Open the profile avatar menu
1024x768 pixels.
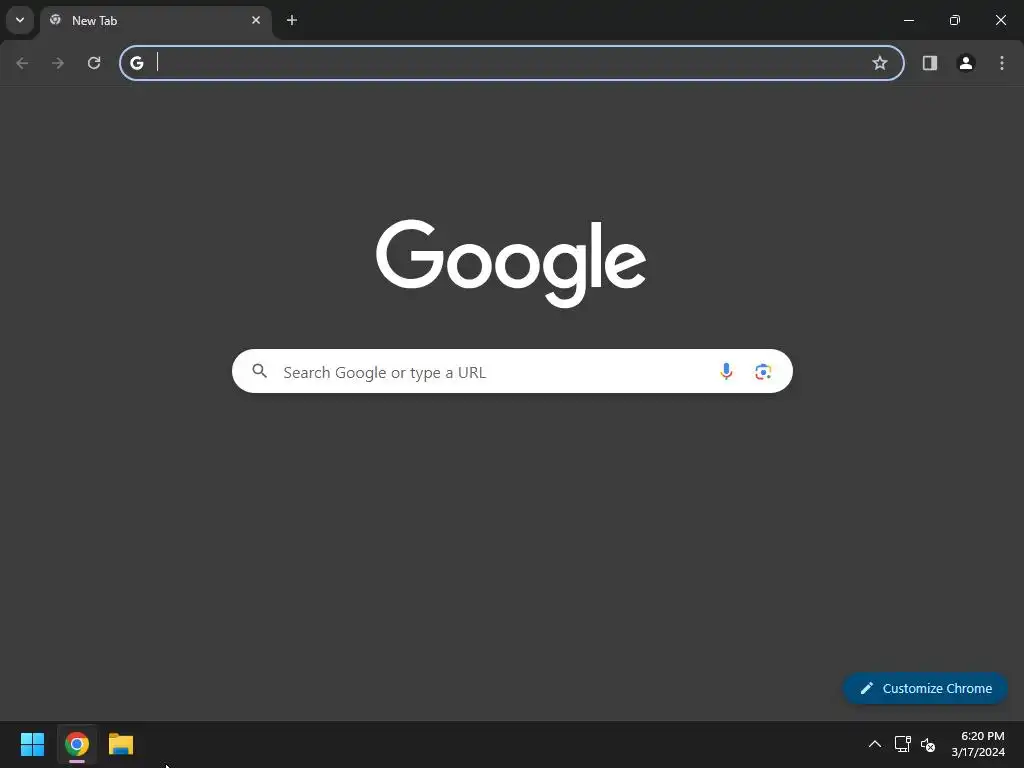click(965, 63)
